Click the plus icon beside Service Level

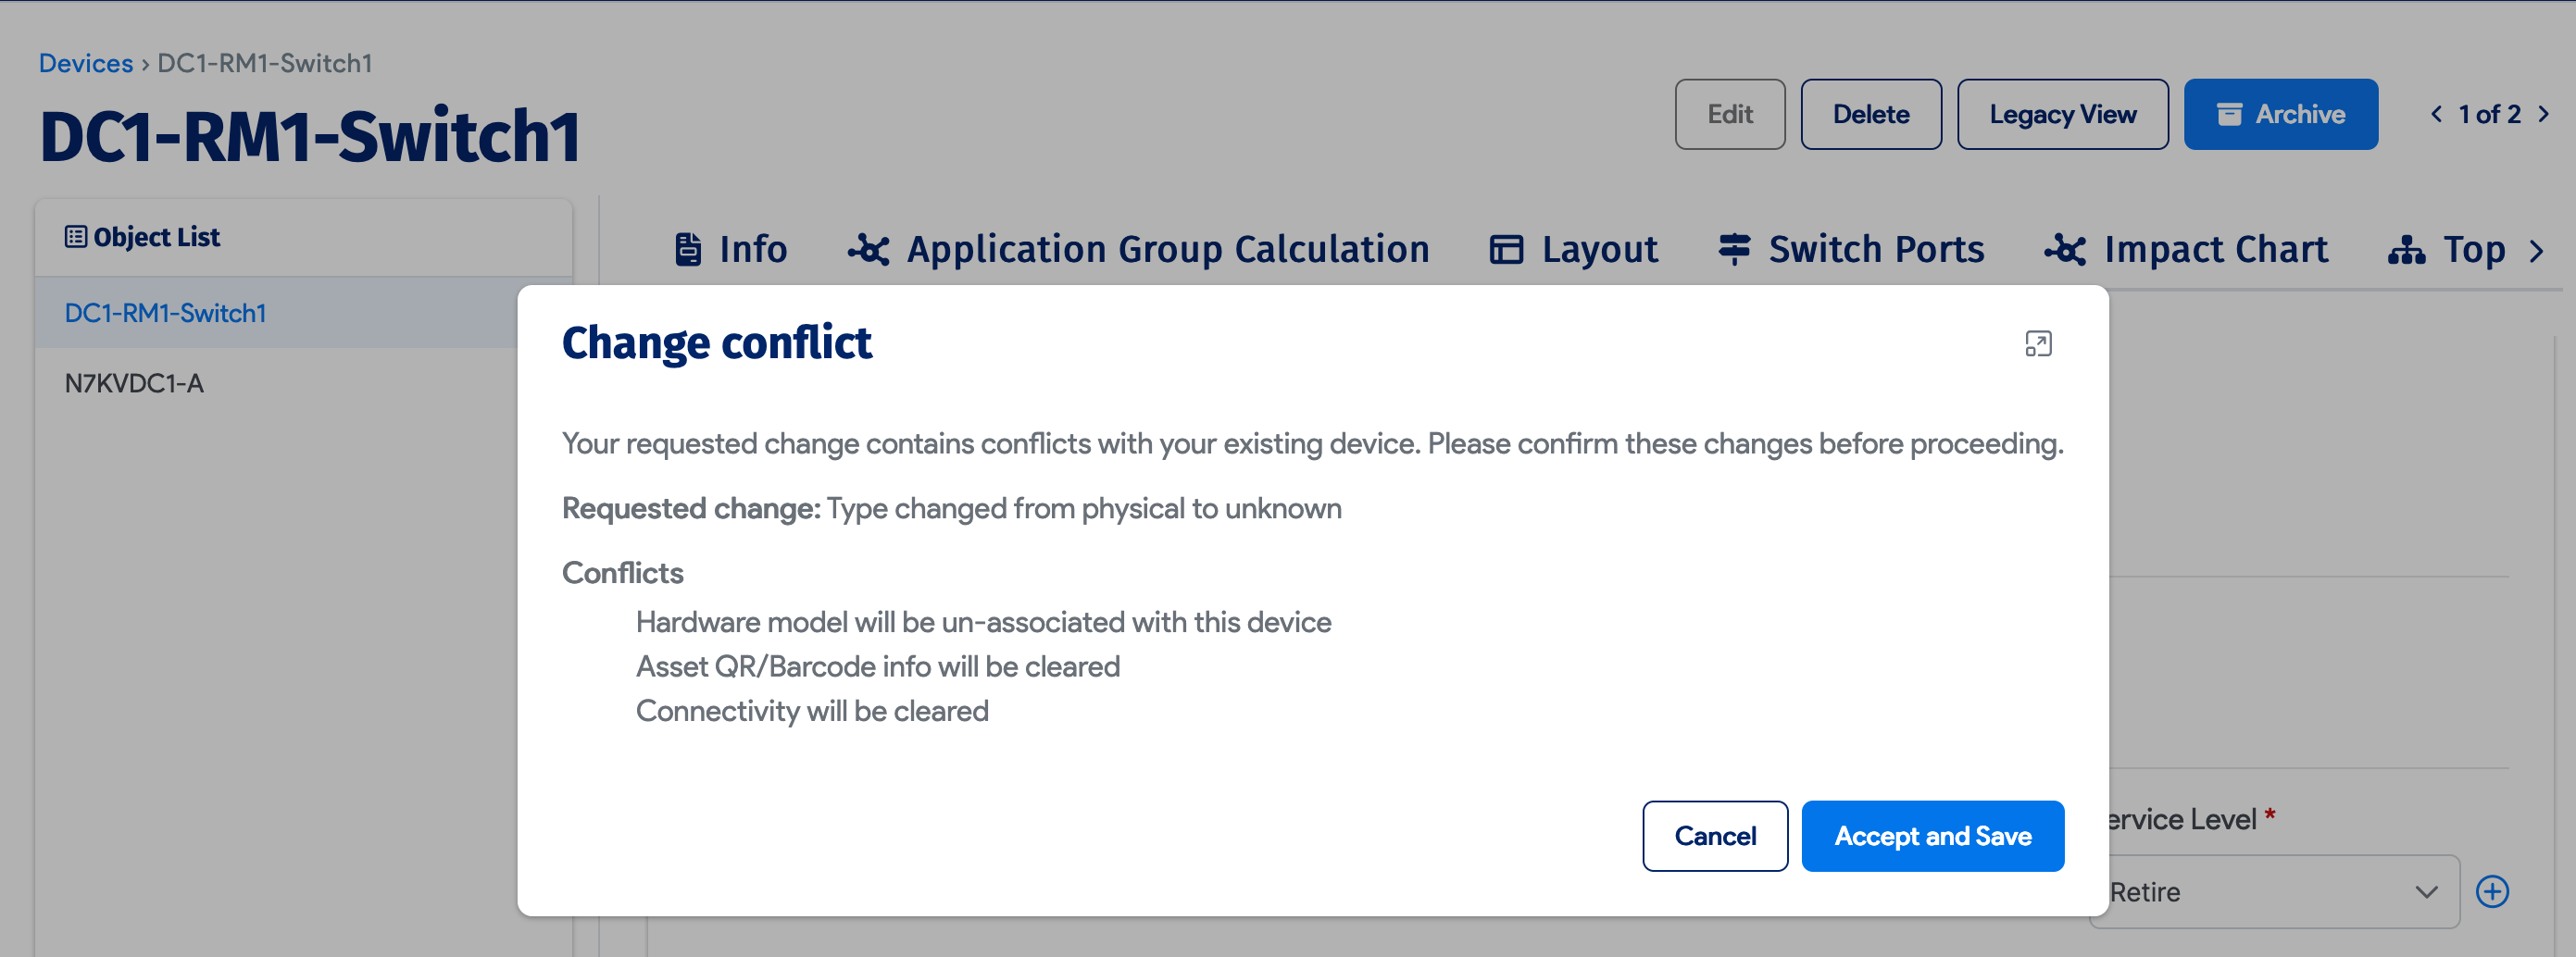(2492, 891)
